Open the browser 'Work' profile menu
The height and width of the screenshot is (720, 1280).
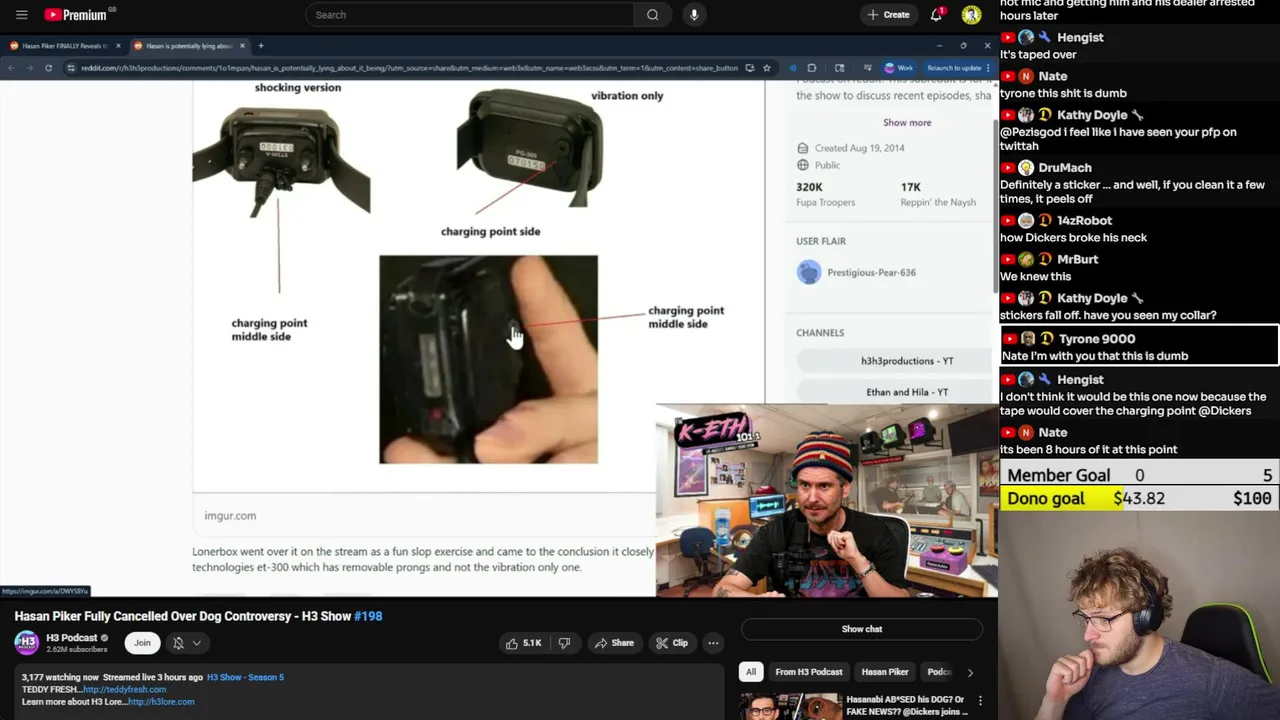click(899, 68)
